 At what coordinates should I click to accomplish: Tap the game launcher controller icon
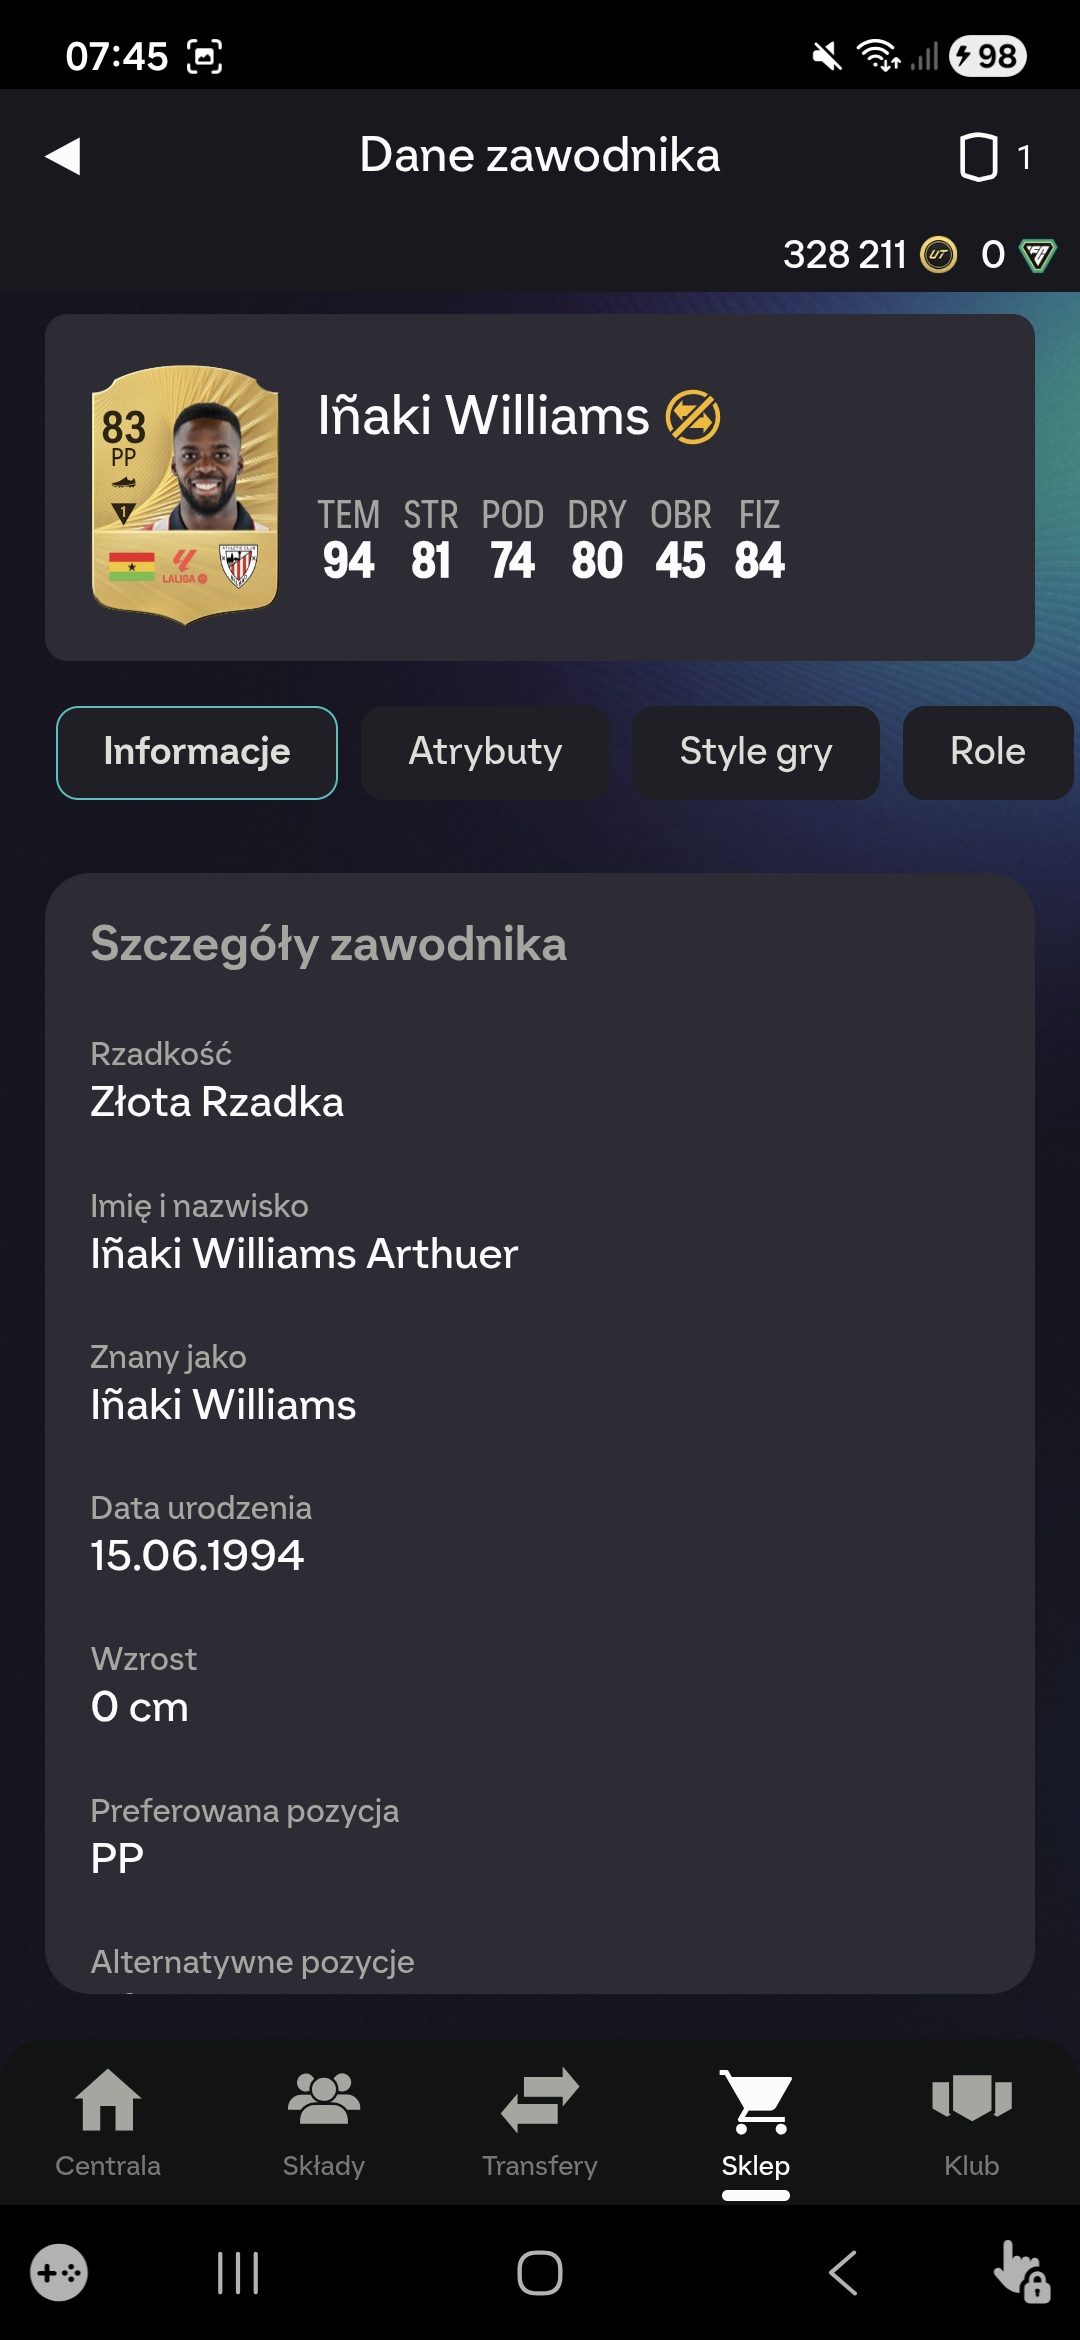point(59,2273)
